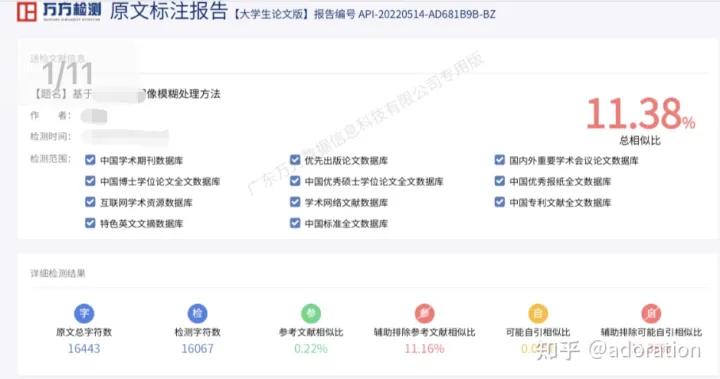Toggle 学术网络文献数据库 checkbox
Viewport: 720px width, 379px height.
coord(295,202)
